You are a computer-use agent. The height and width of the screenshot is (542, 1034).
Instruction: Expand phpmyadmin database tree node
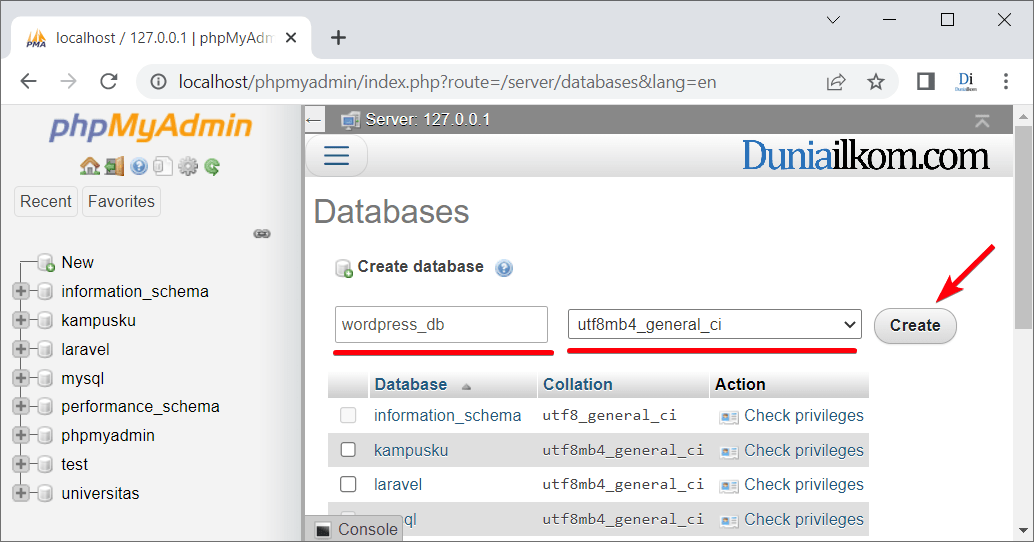[20, 435]
